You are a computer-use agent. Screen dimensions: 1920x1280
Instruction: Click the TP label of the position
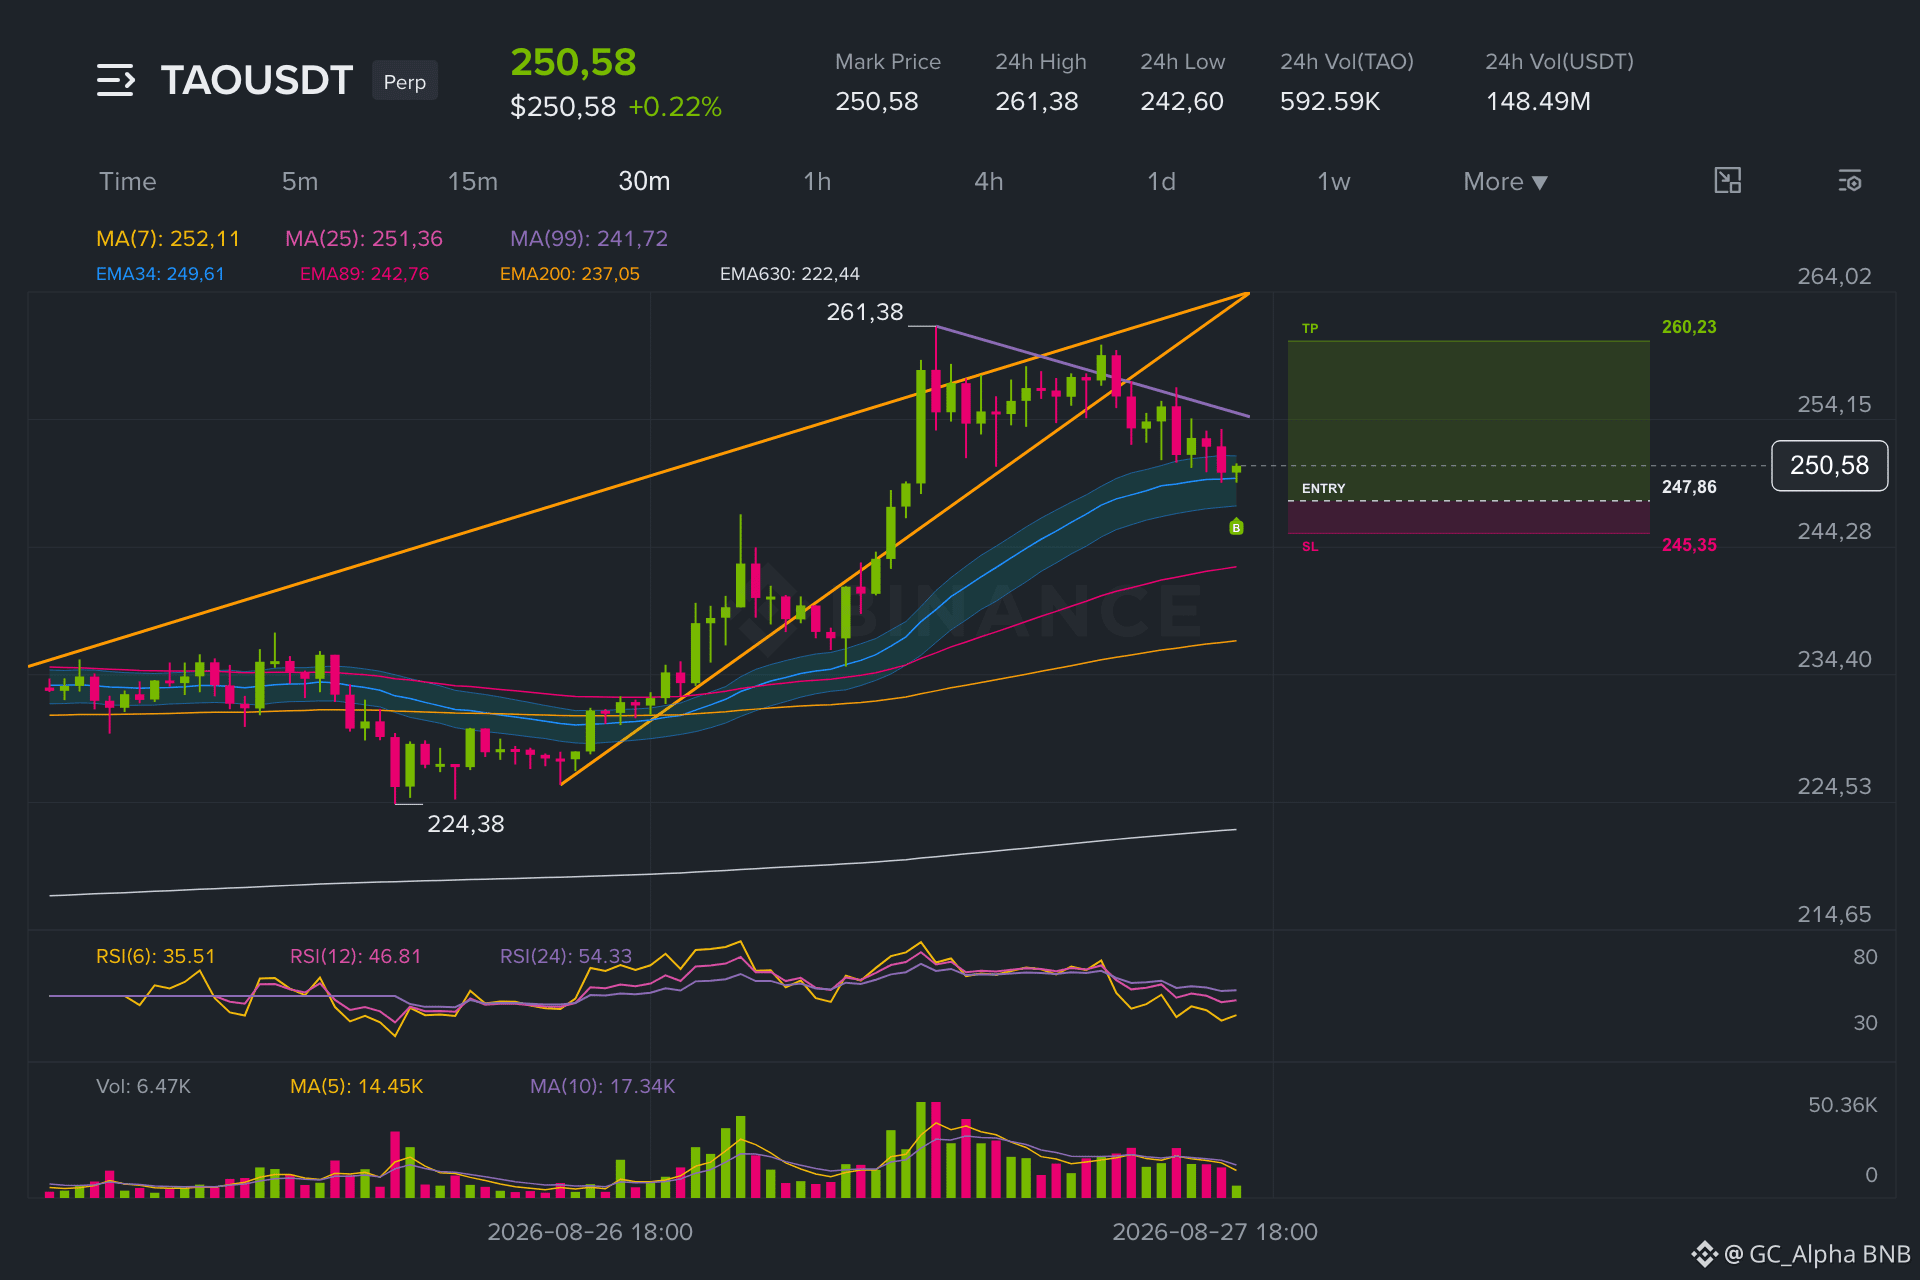click(1310, 329)
